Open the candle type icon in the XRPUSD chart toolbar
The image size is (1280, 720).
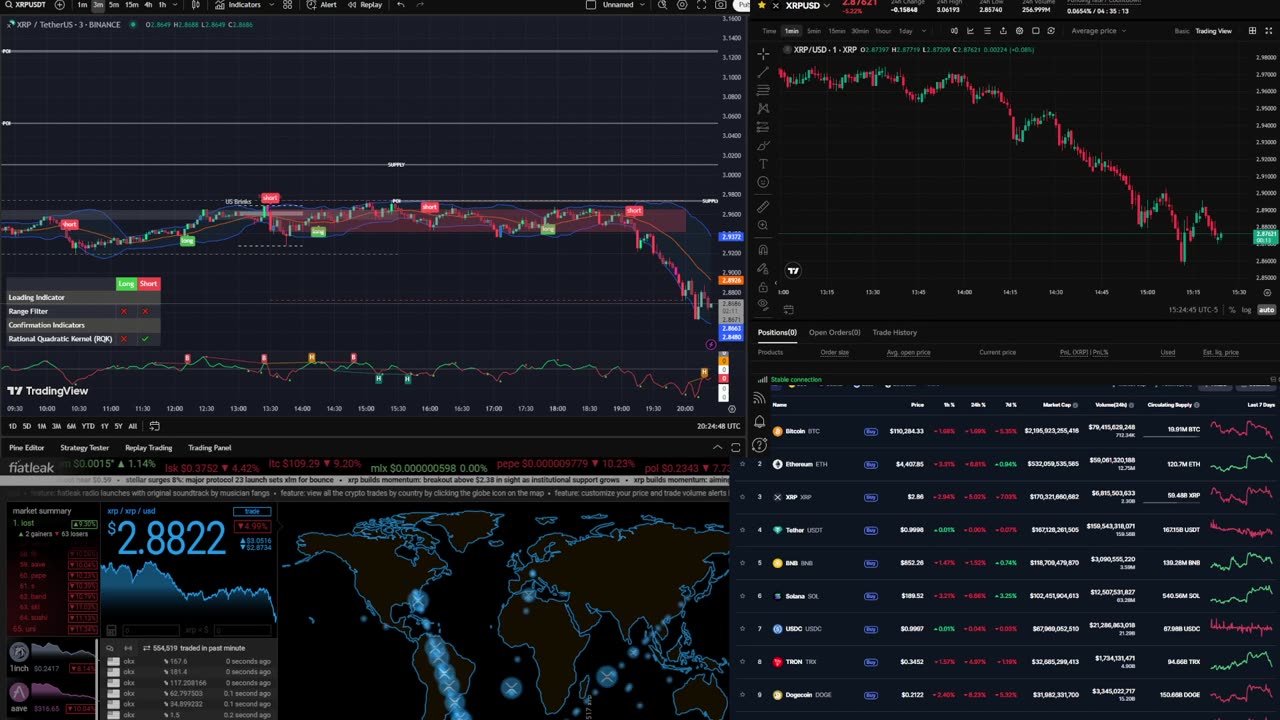pyautogui.click(x=954, y=31)
